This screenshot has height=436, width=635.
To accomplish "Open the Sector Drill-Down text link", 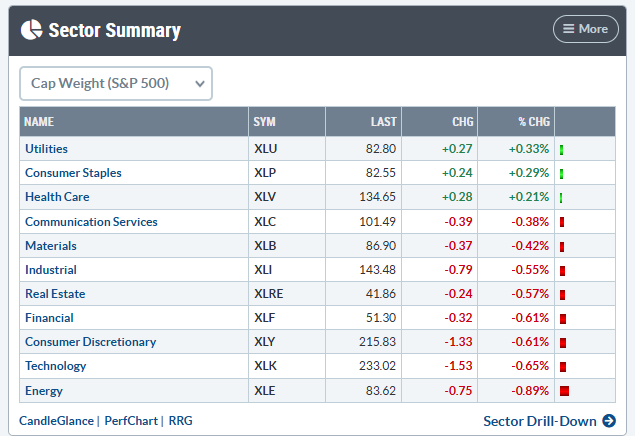I will [x=540, y=421].
